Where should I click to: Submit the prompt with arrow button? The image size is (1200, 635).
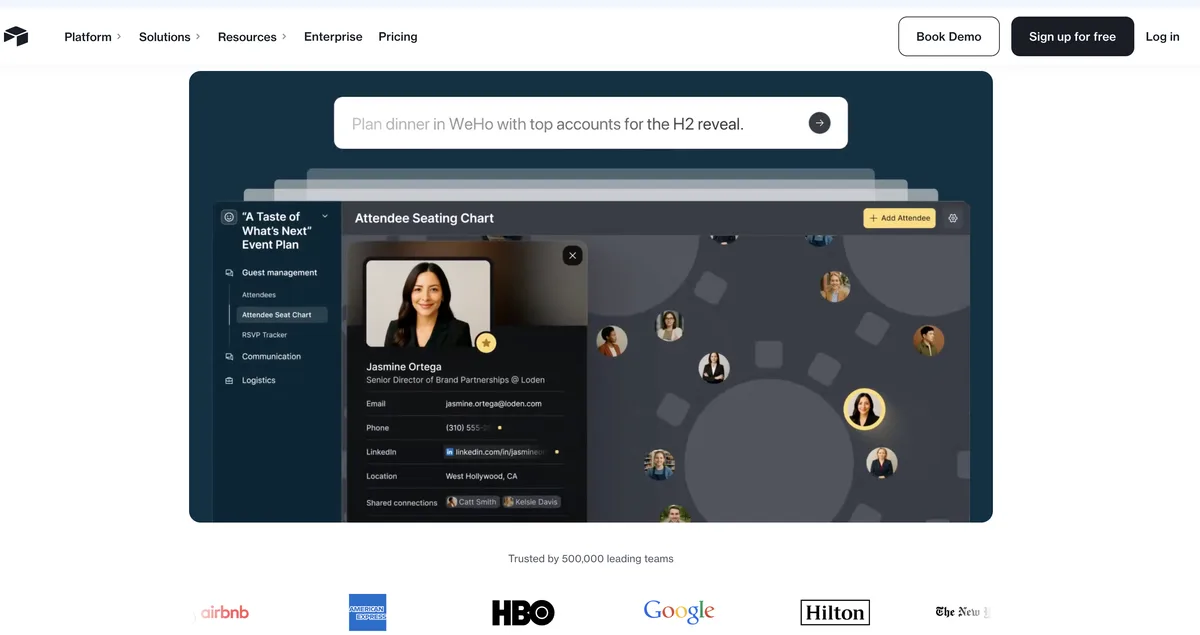coord(819,123)
